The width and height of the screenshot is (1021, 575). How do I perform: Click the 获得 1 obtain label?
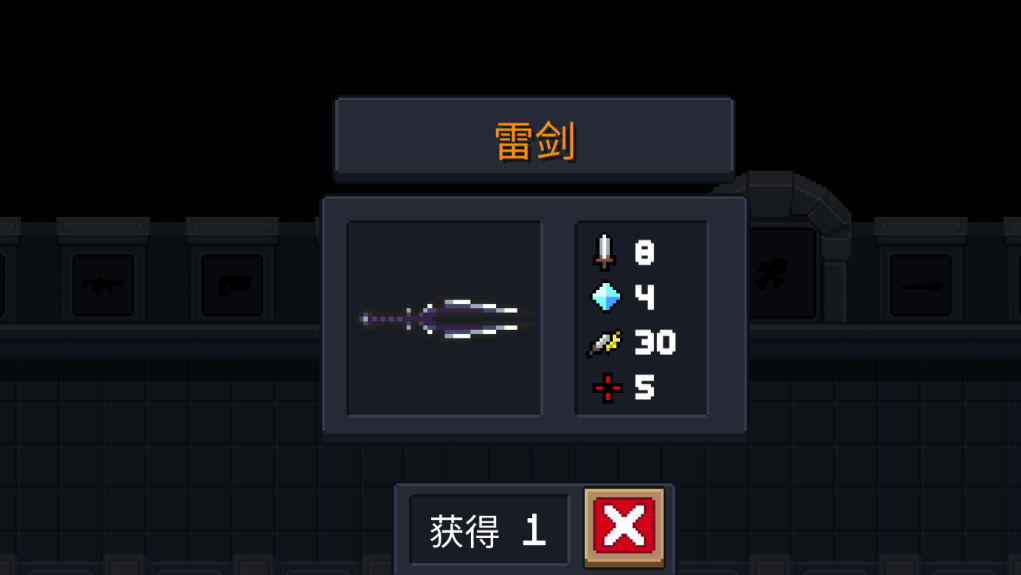coord(488,530)
